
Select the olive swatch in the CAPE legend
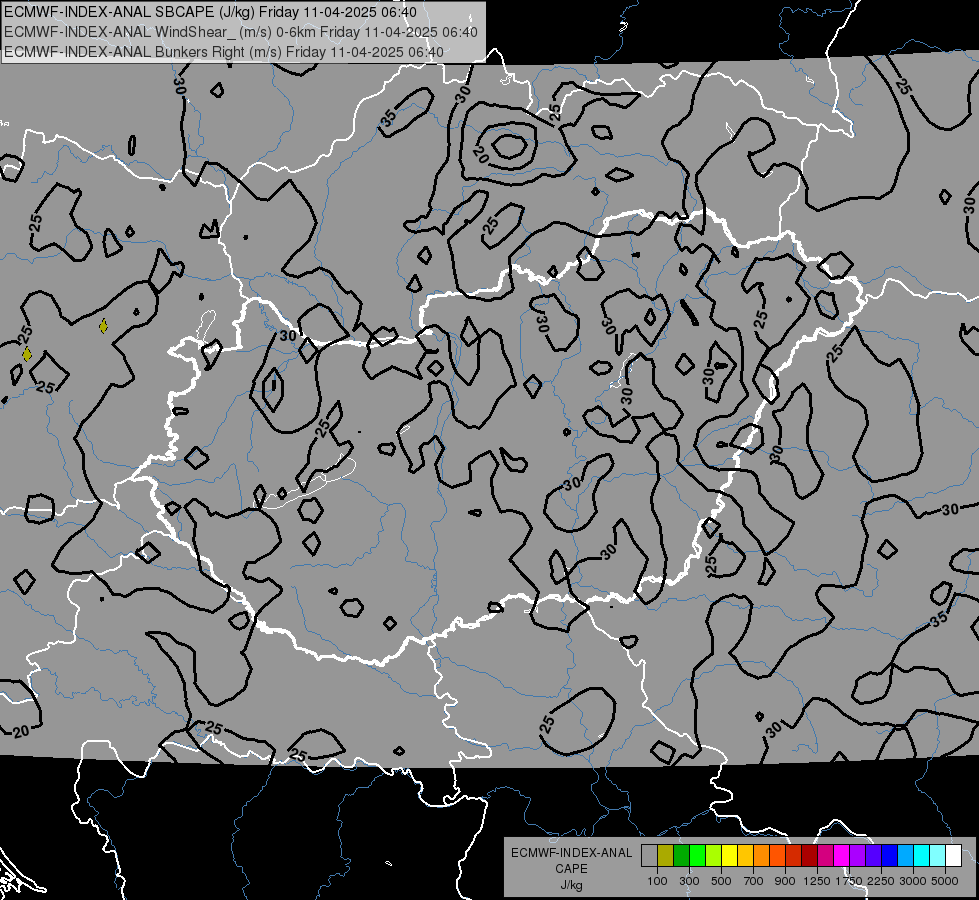[x=666, y=856]
